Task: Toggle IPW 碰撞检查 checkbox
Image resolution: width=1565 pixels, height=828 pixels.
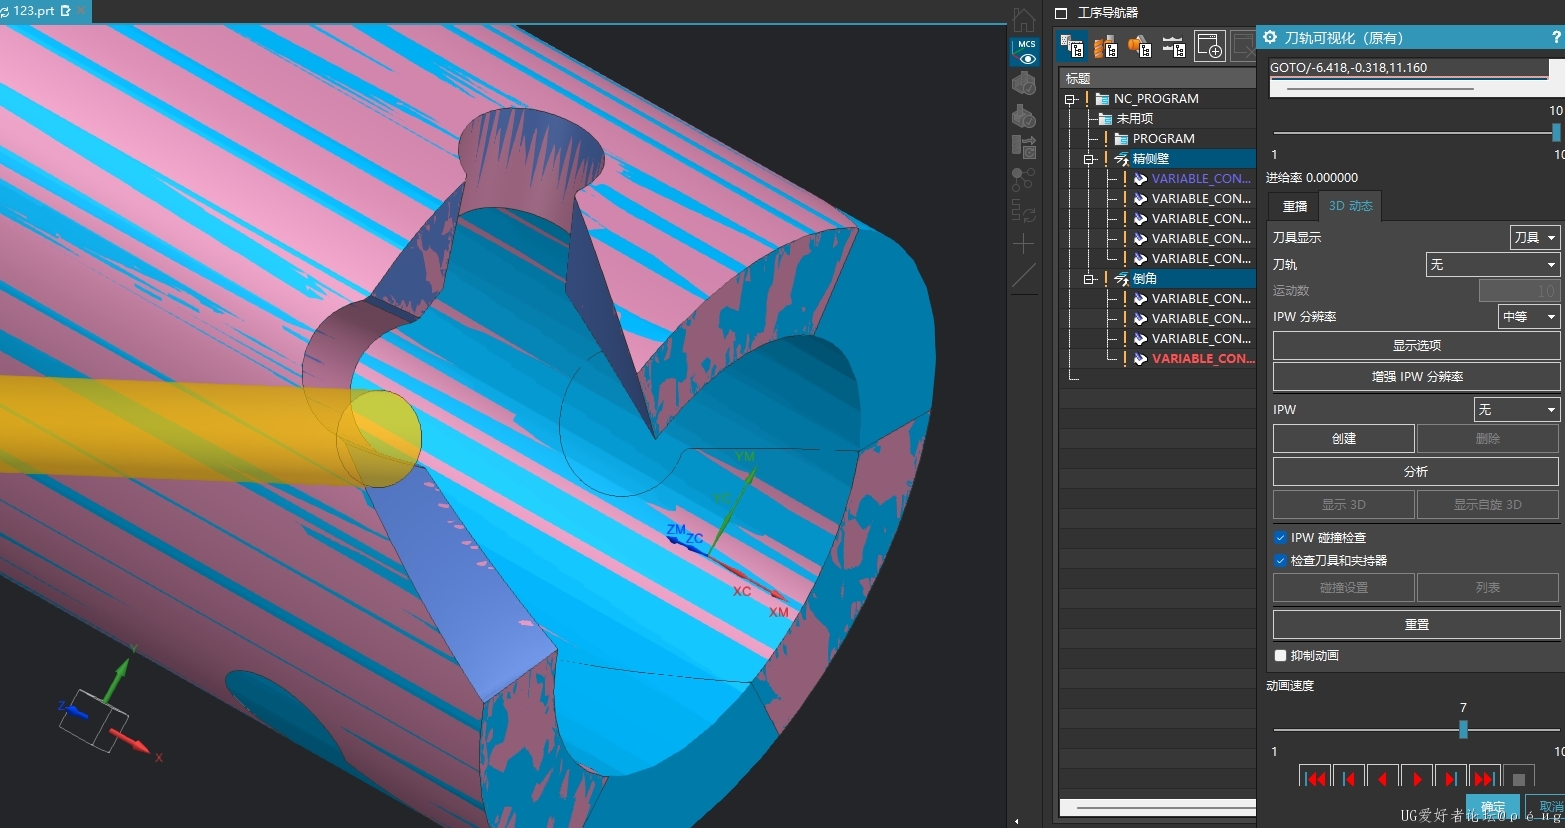Action: pos(1280,537)
